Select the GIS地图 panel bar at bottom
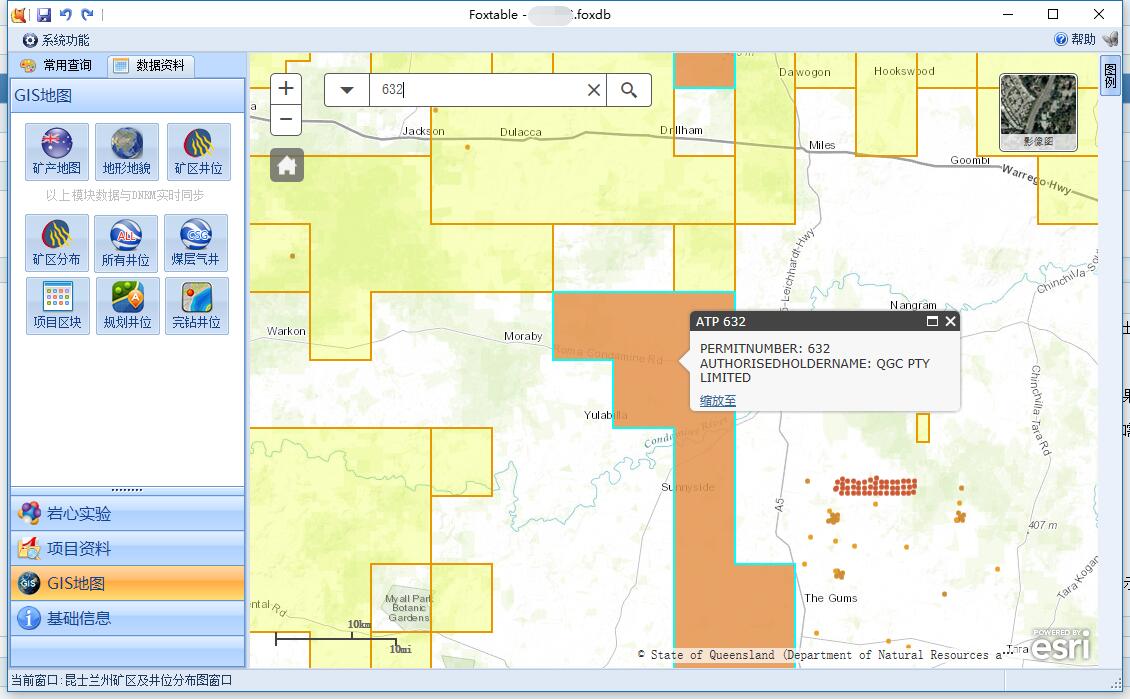Image resolution: width=1130 pixels, height=699 pixels. coord(128,583)
